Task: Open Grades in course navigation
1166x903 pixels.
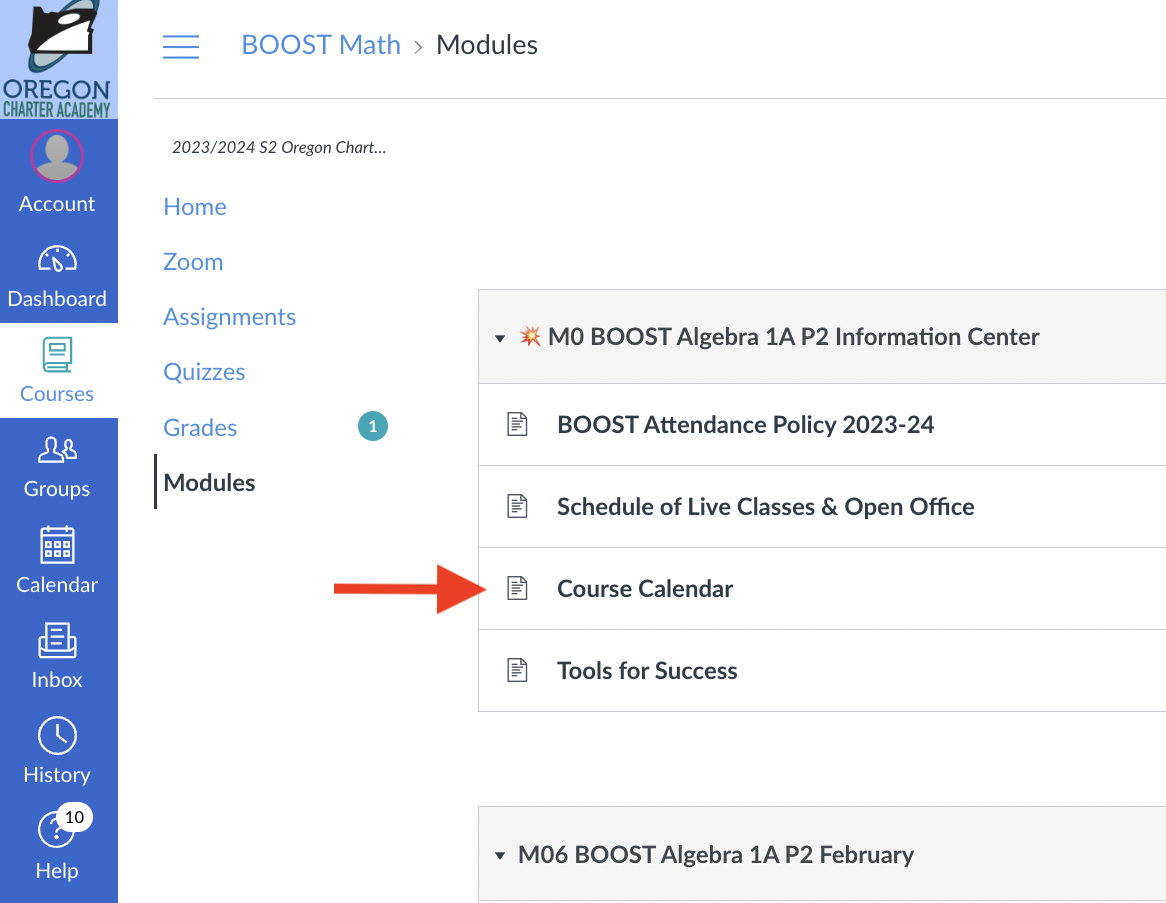Action: (x=200, y=428)
